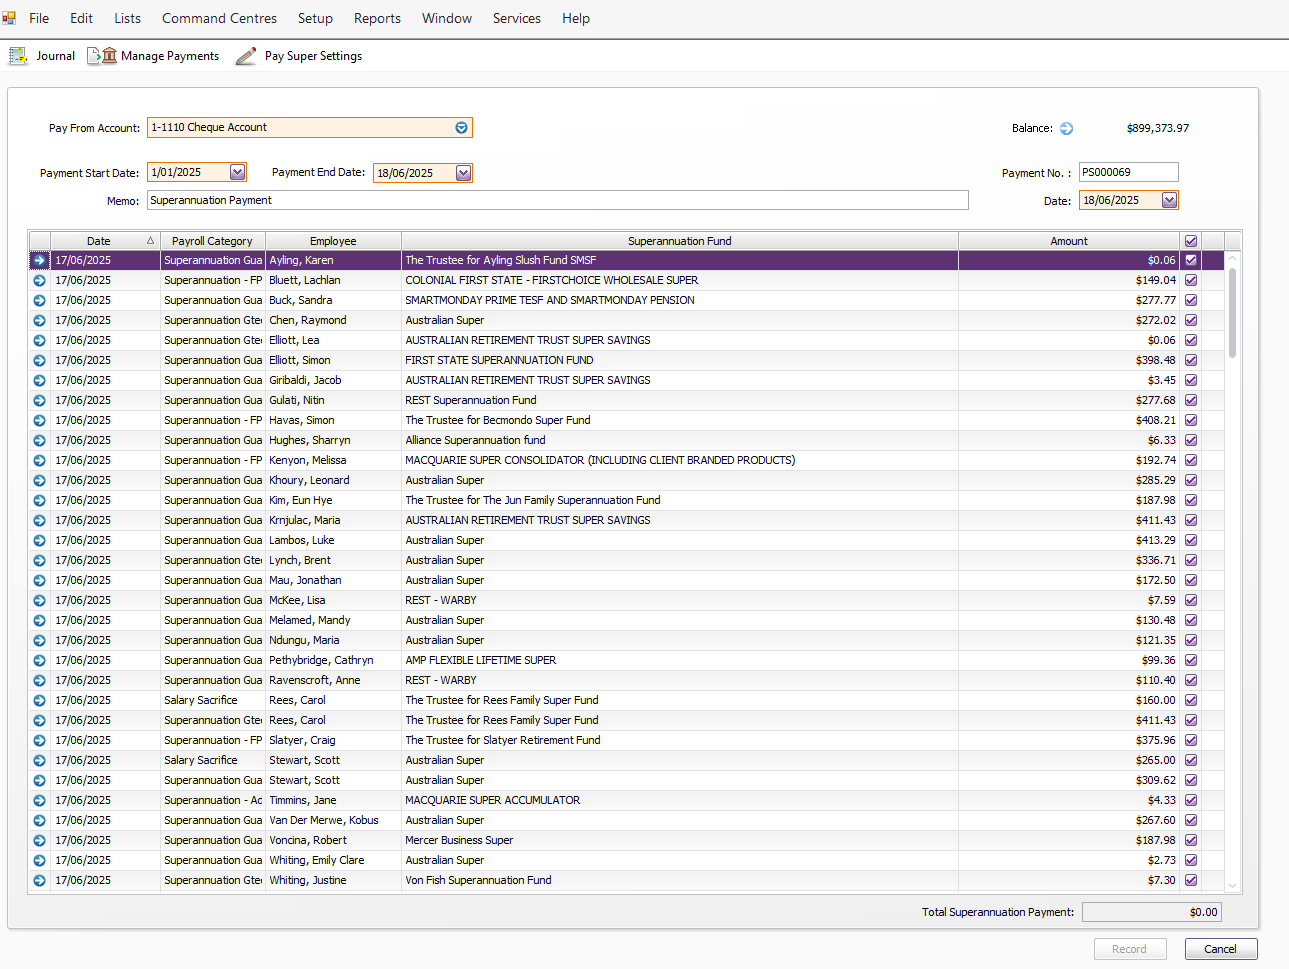Click the row arrow for Timmins, Jane
The image size is (1289, 969).
(x=39, y=800)
